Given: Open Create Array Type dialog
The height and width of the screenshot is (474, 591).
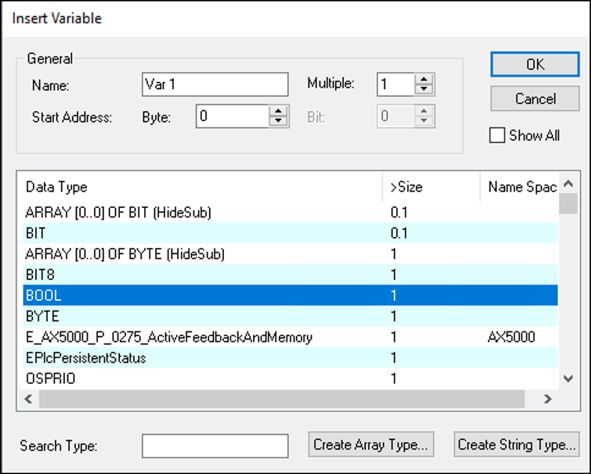Looking at the screenshot, I should (x=371, y=445).
